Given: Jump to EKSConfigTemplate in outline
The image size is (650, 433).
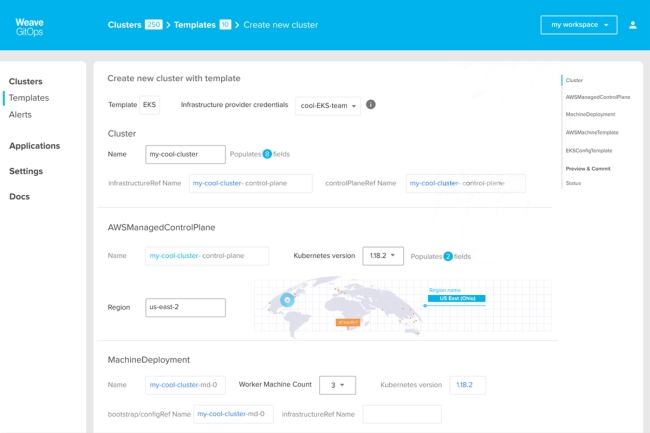Looking at the screenshot, I should pos(589,151).
